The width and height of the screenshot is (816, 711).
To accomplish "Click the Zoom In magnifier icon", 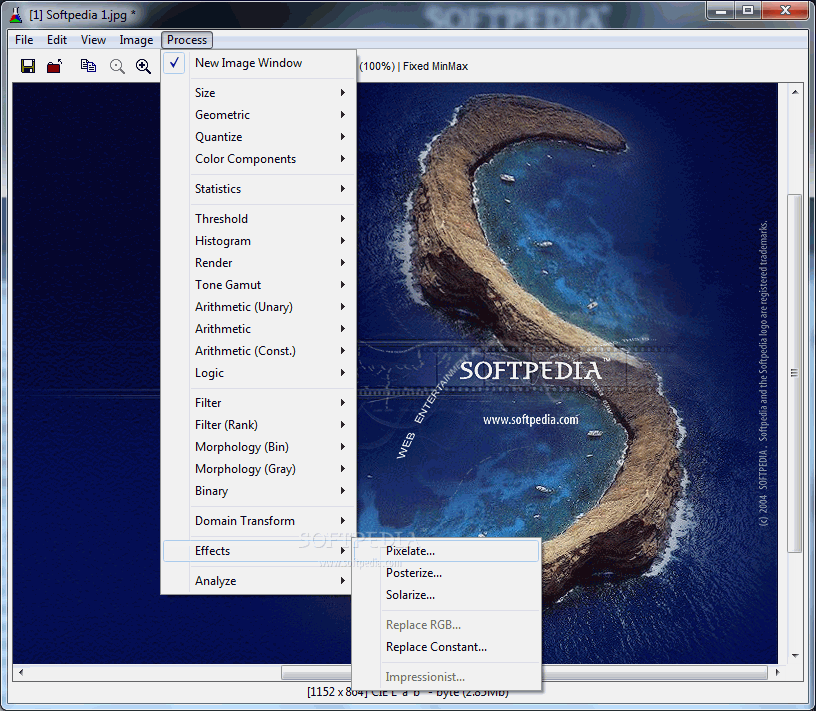I will [143, 66].
